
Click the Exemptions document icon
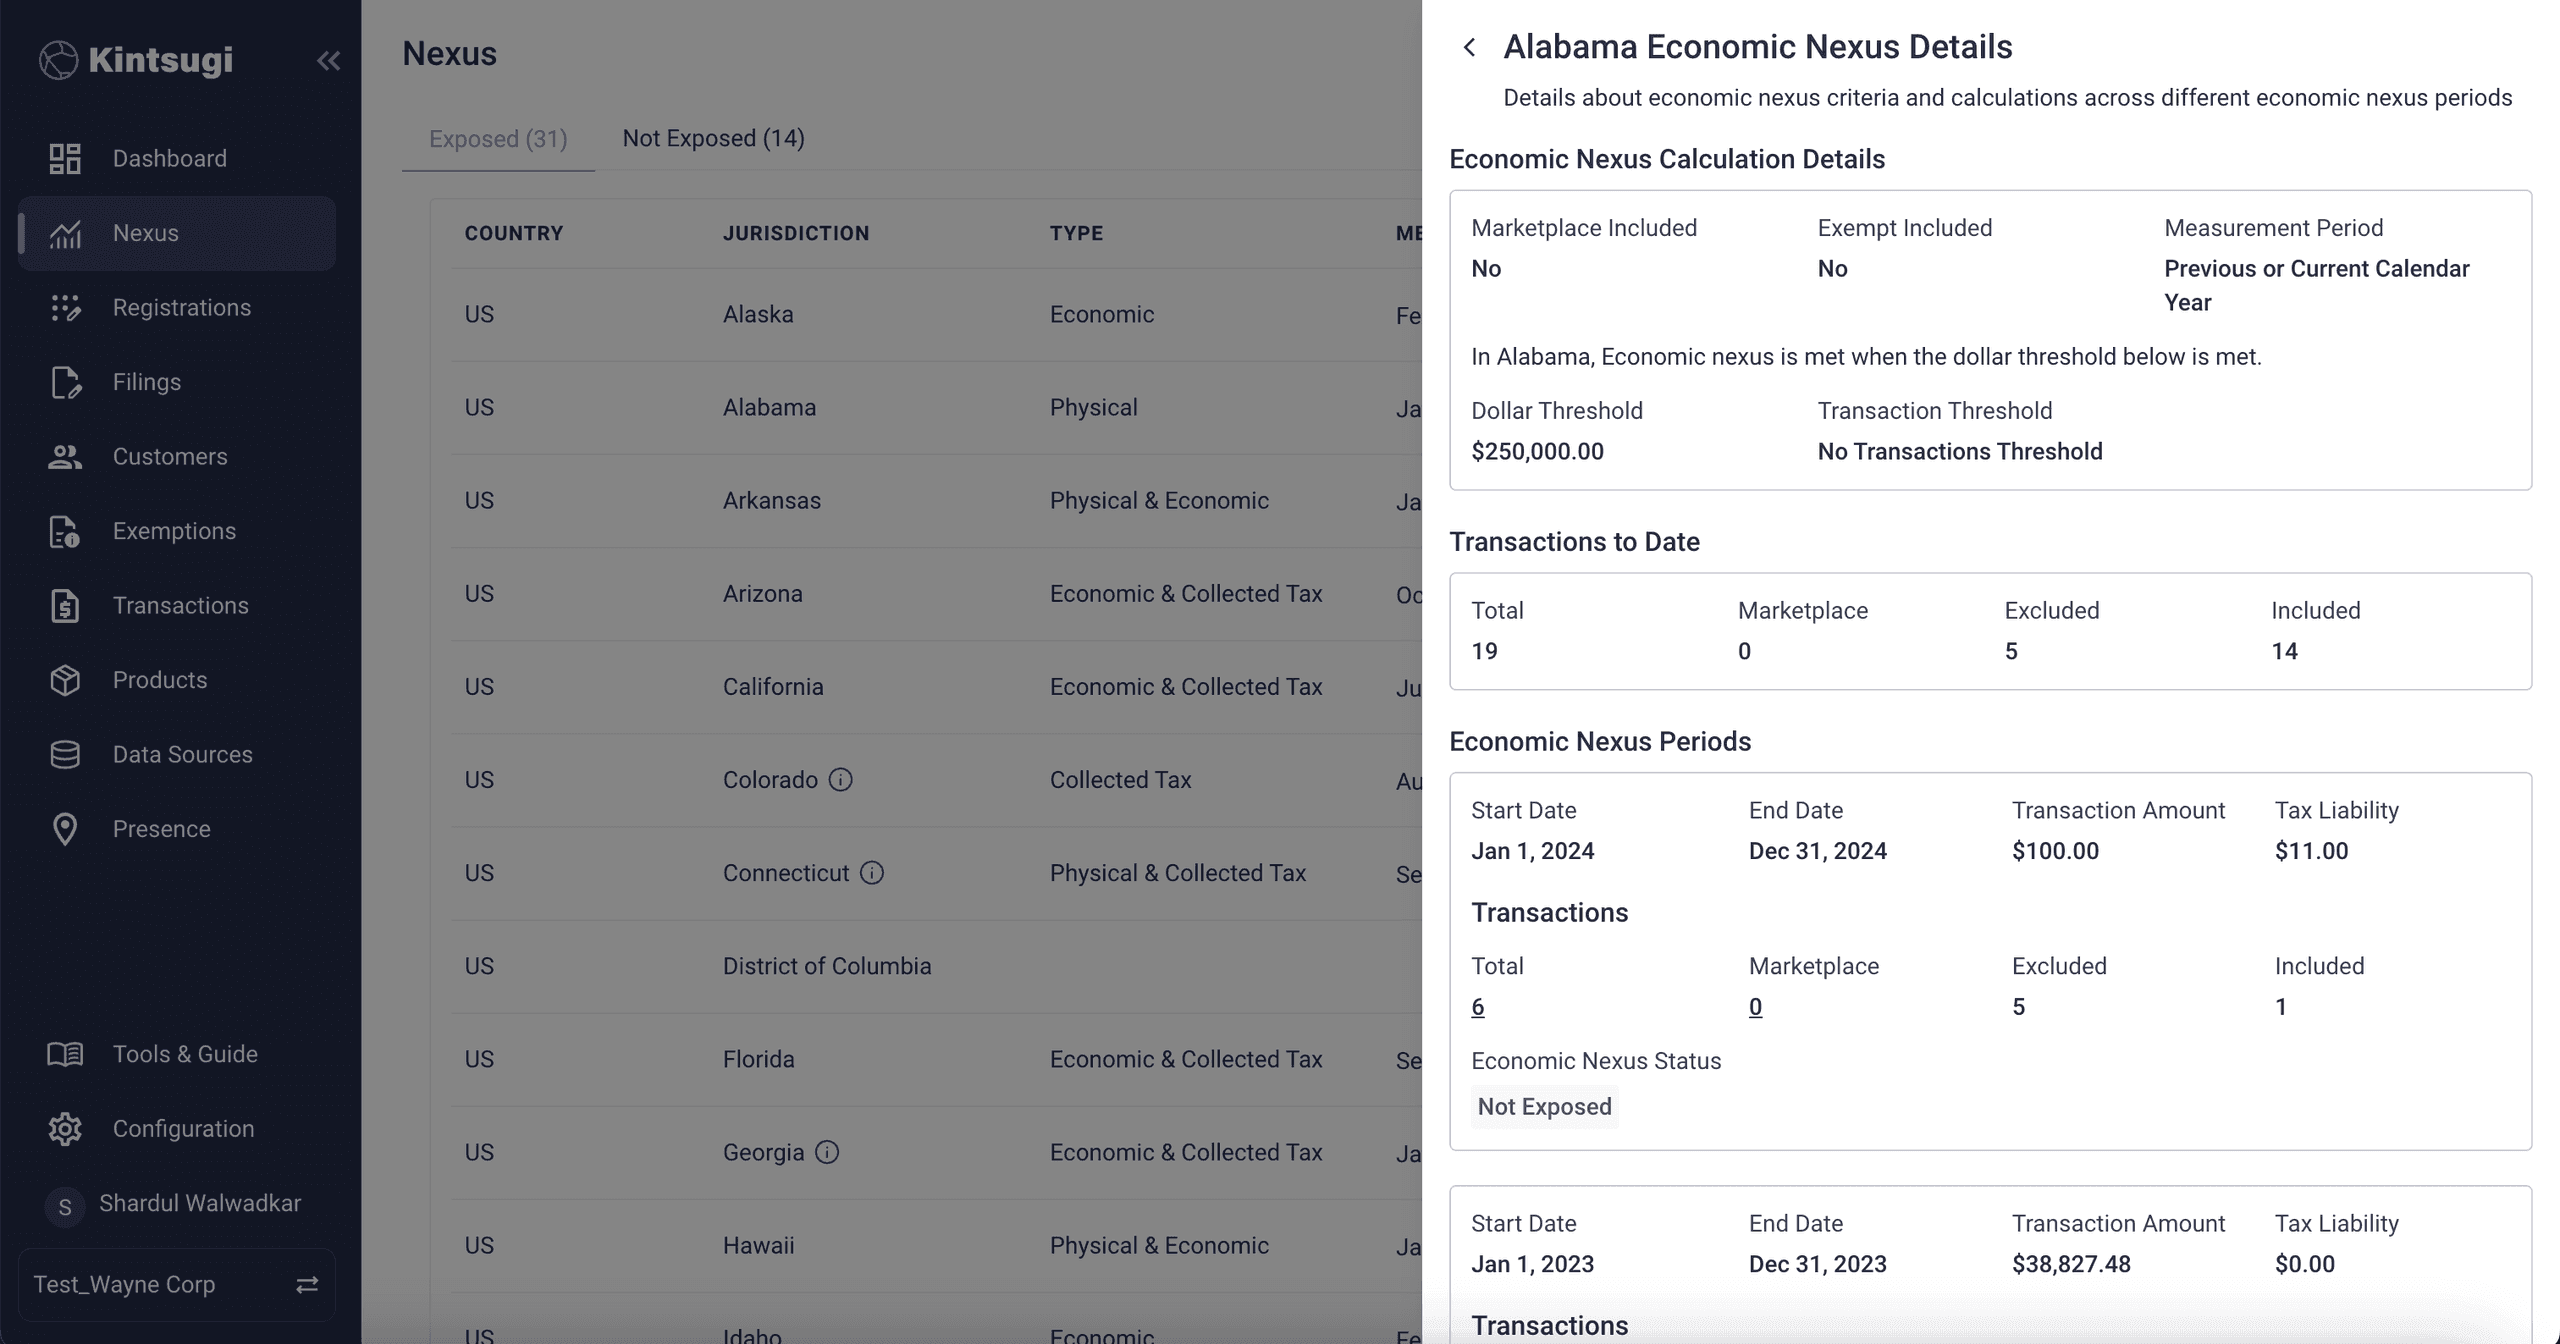65,531
